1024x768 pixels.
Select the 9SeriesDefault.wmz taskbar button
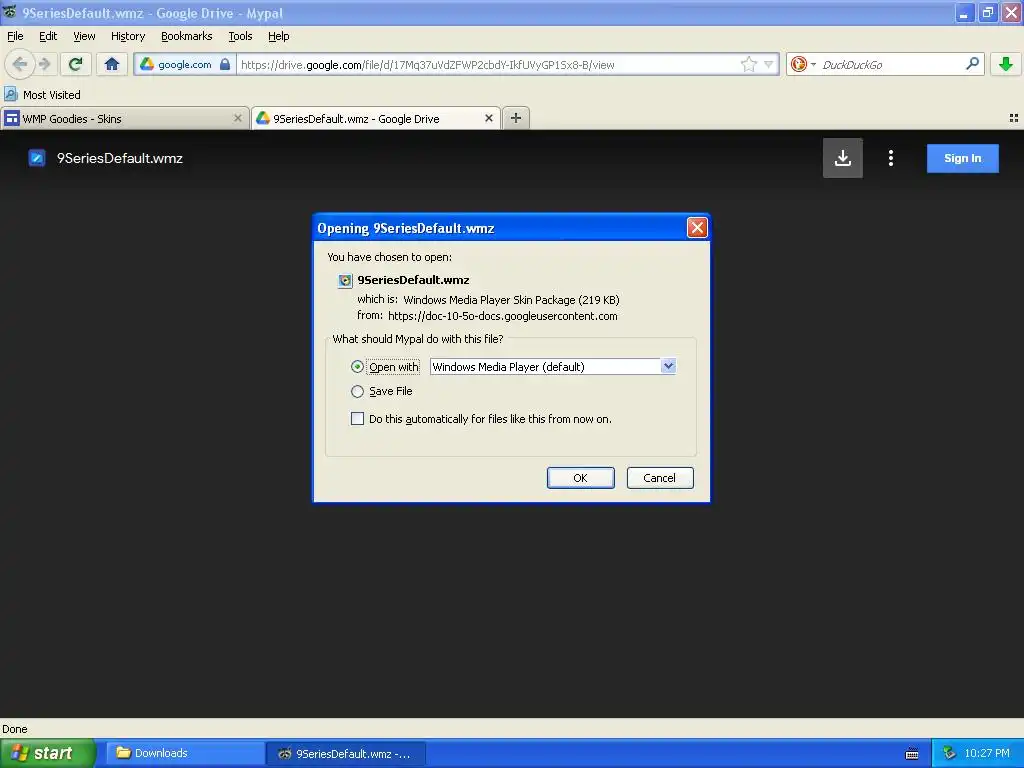[x=346, y=753]
